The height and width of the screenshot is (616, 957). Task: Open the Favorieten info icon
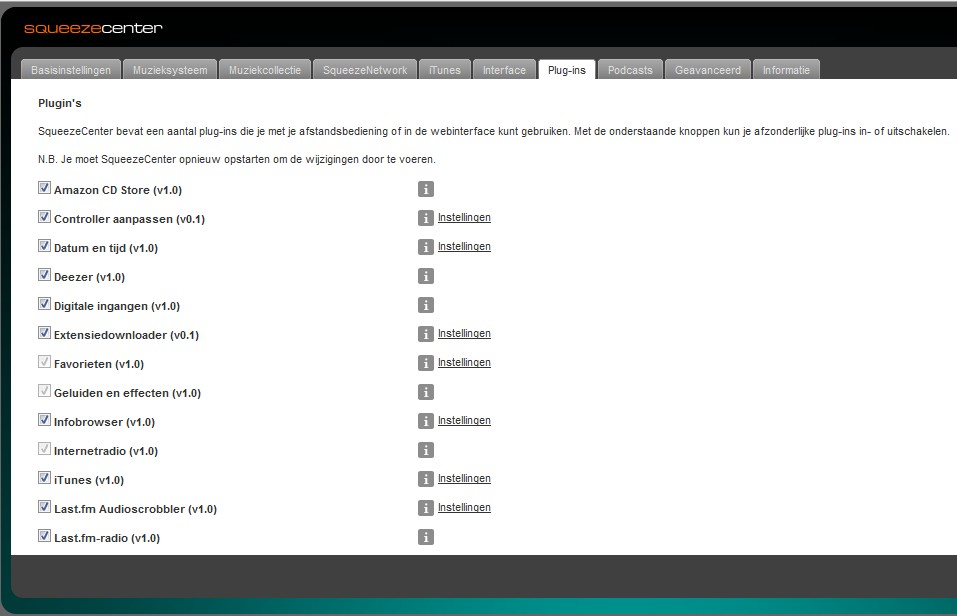coord(426,363)
